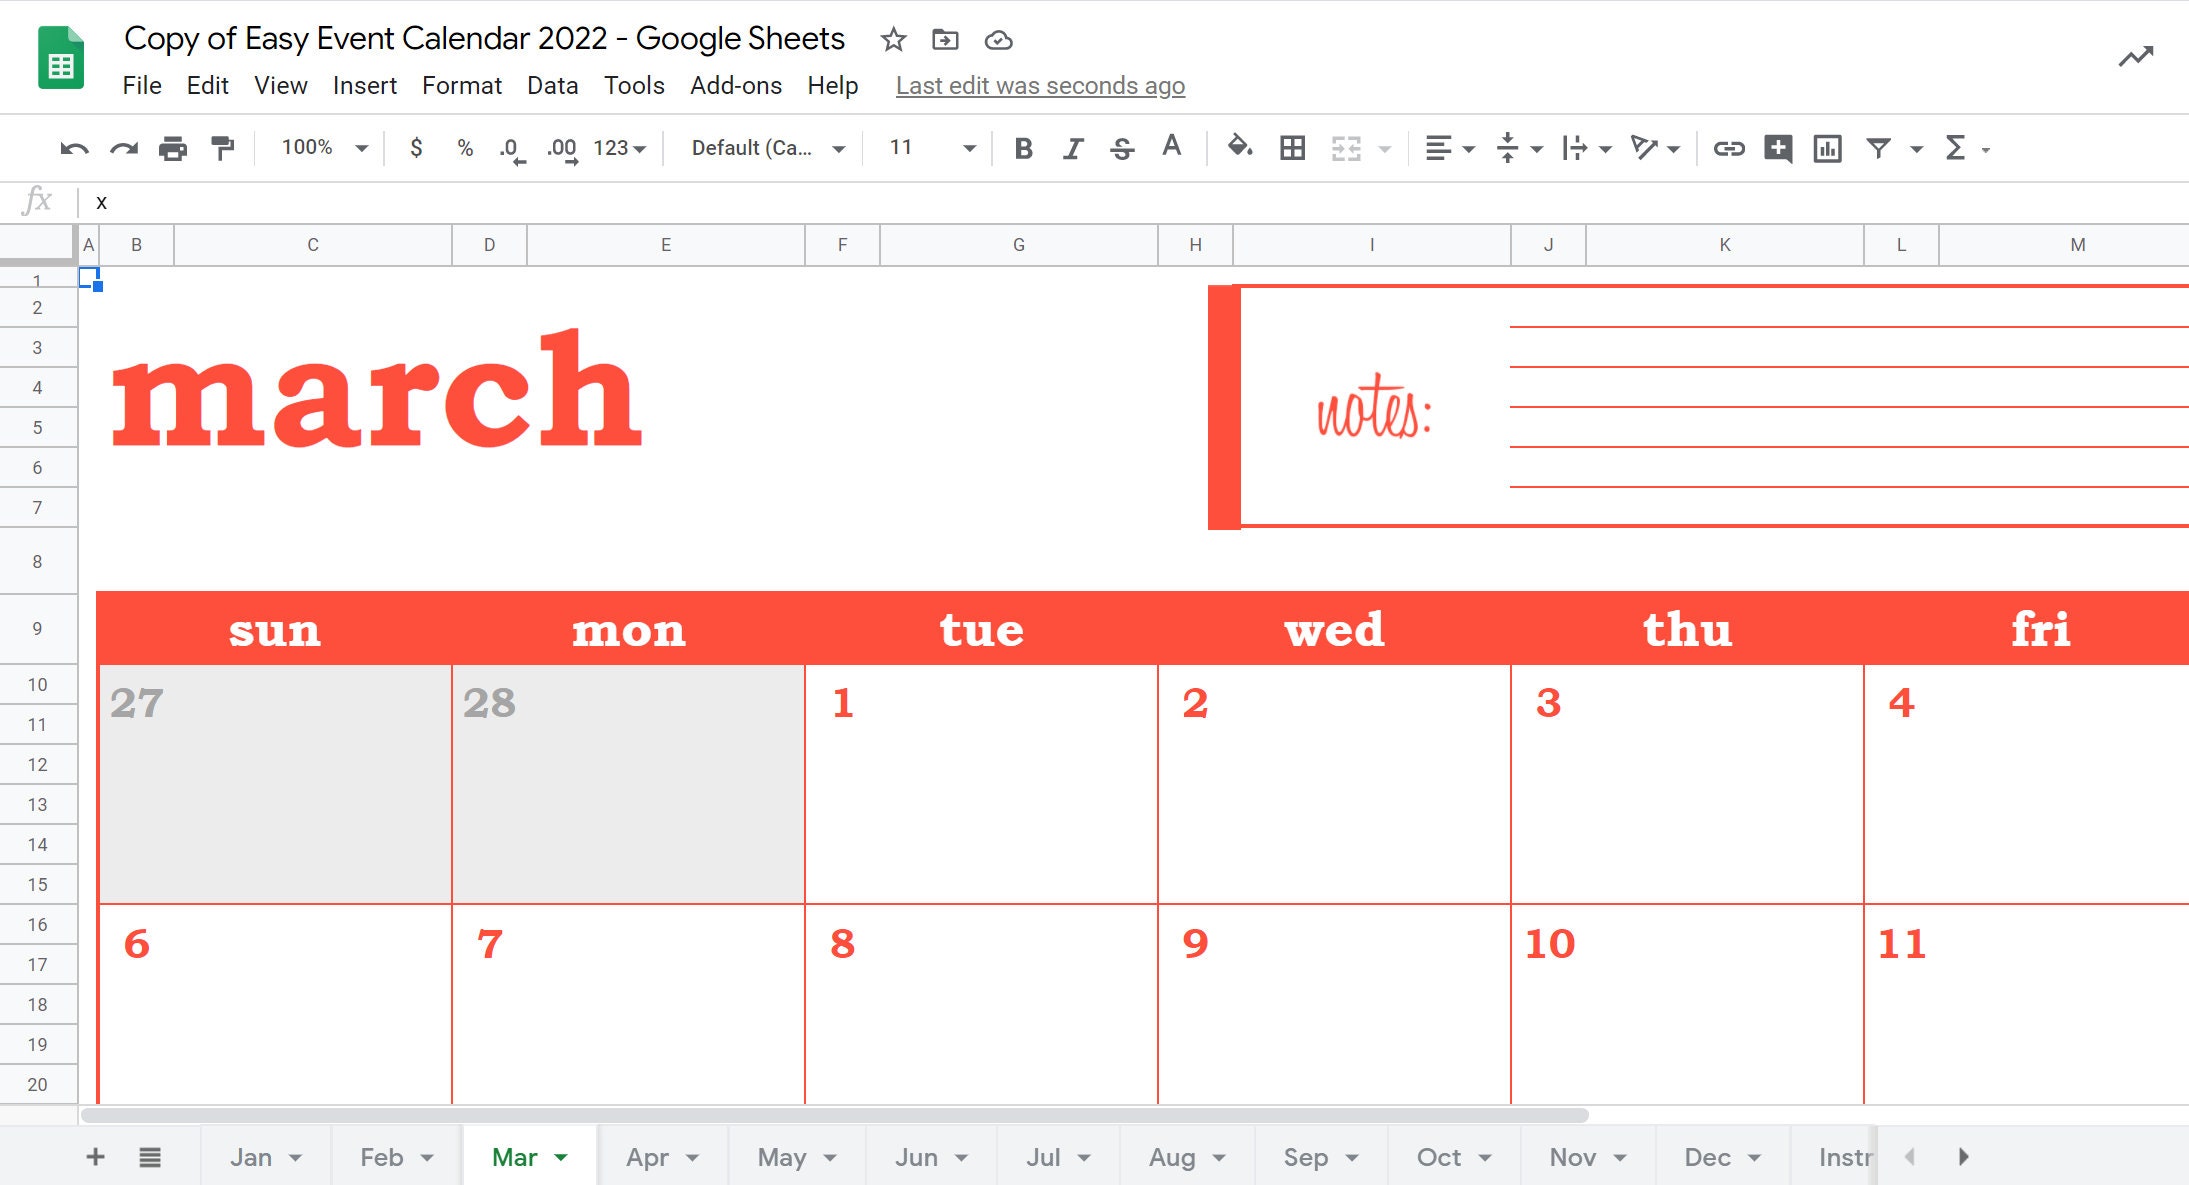Open 'Last edit was seconds ago' link
The height and width of the screenshot is (1185, 2189).
1040,86
